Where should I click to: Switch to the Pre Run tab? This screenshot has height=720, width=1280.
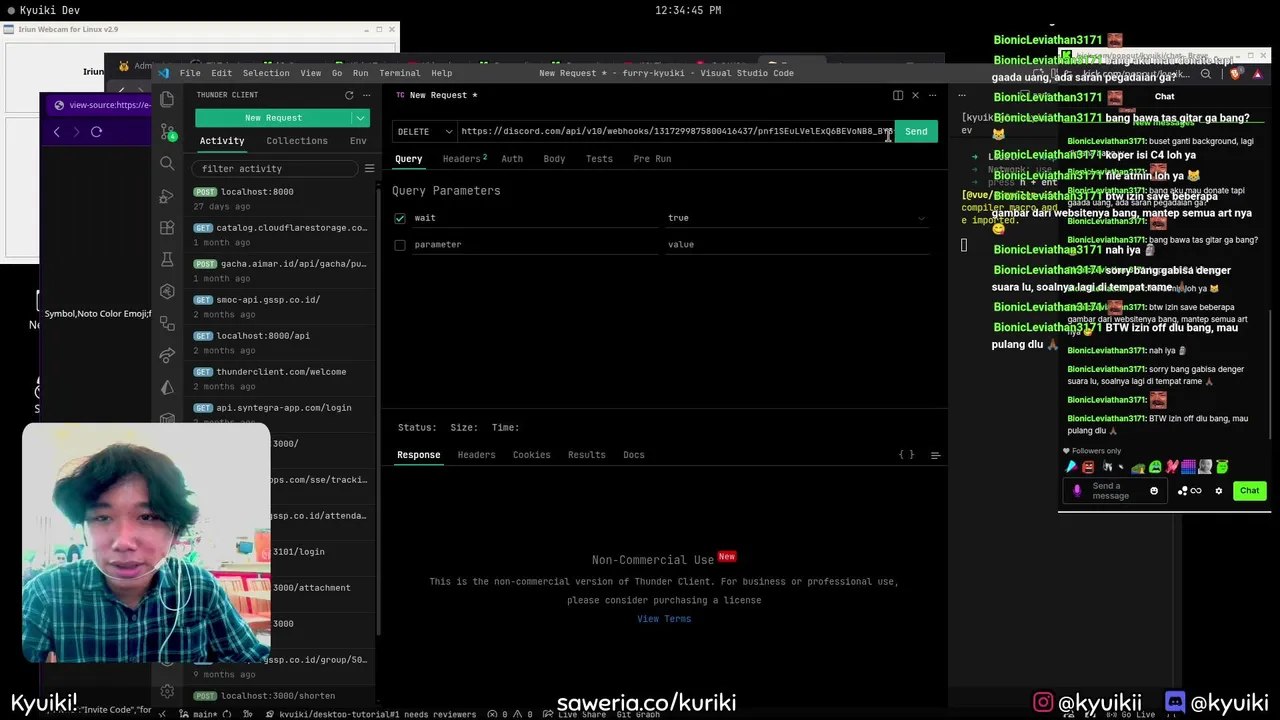click(x=652, y=159)
